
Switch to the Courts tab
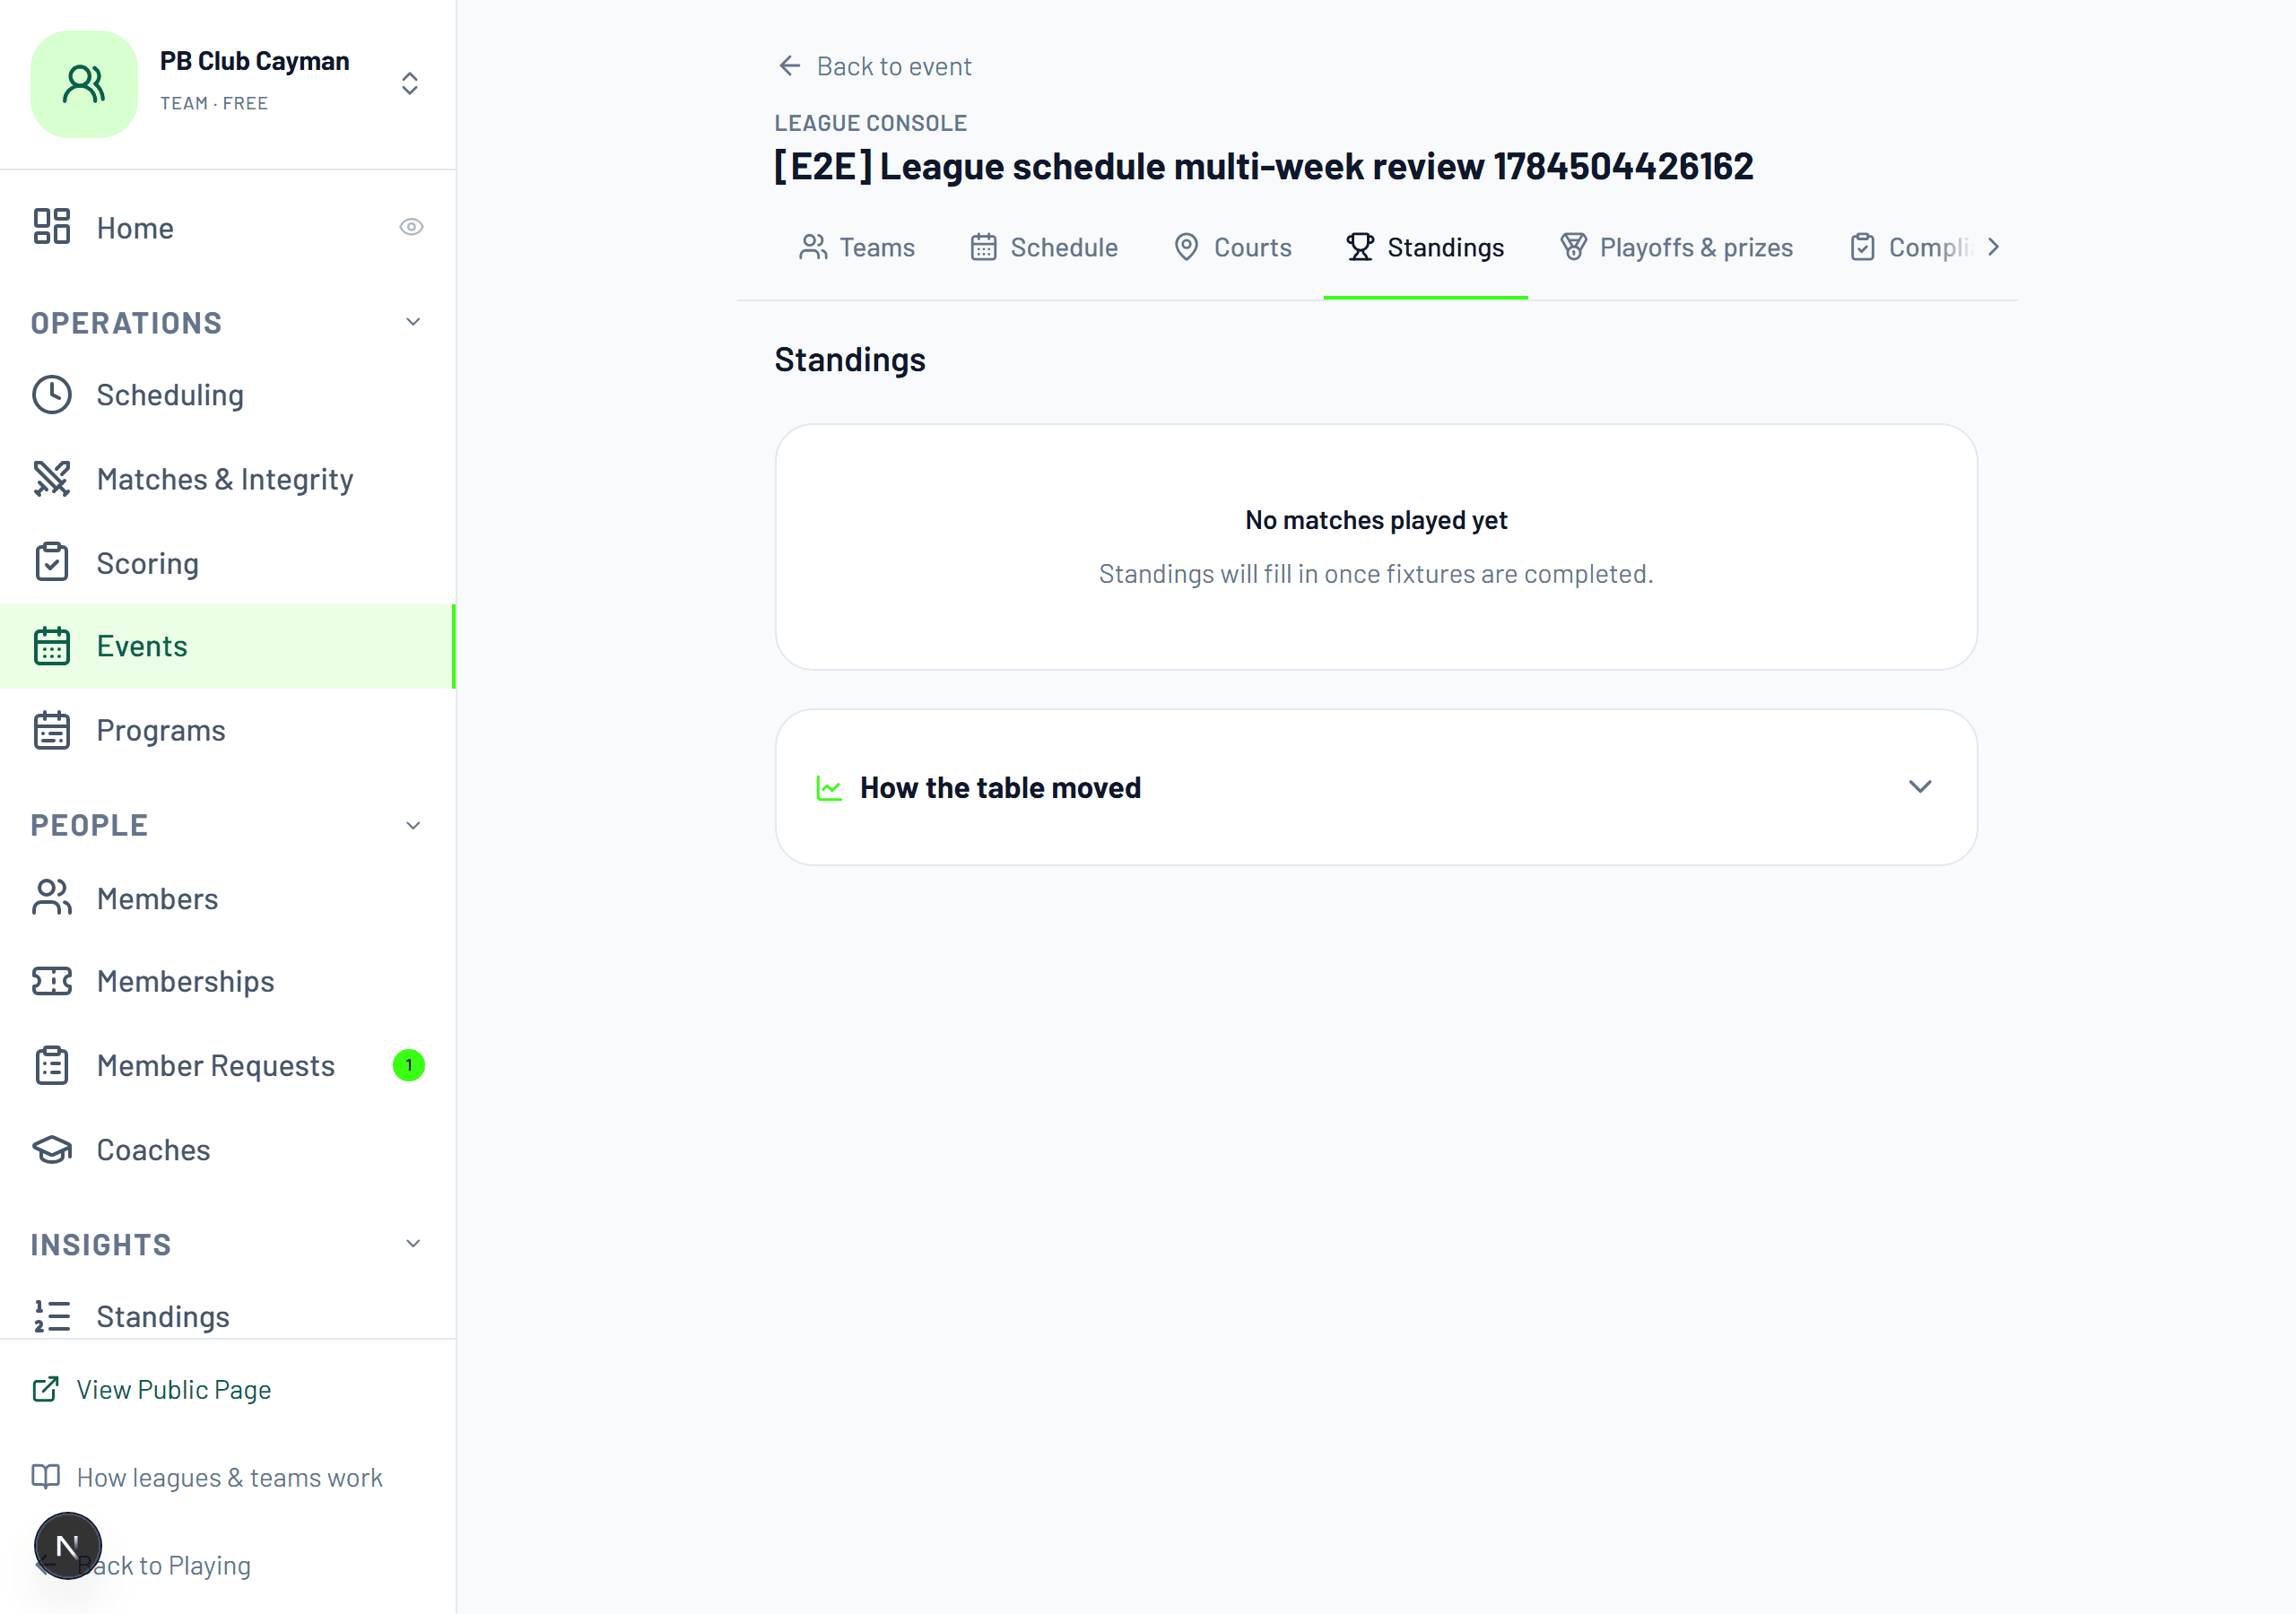[1233, 247]
